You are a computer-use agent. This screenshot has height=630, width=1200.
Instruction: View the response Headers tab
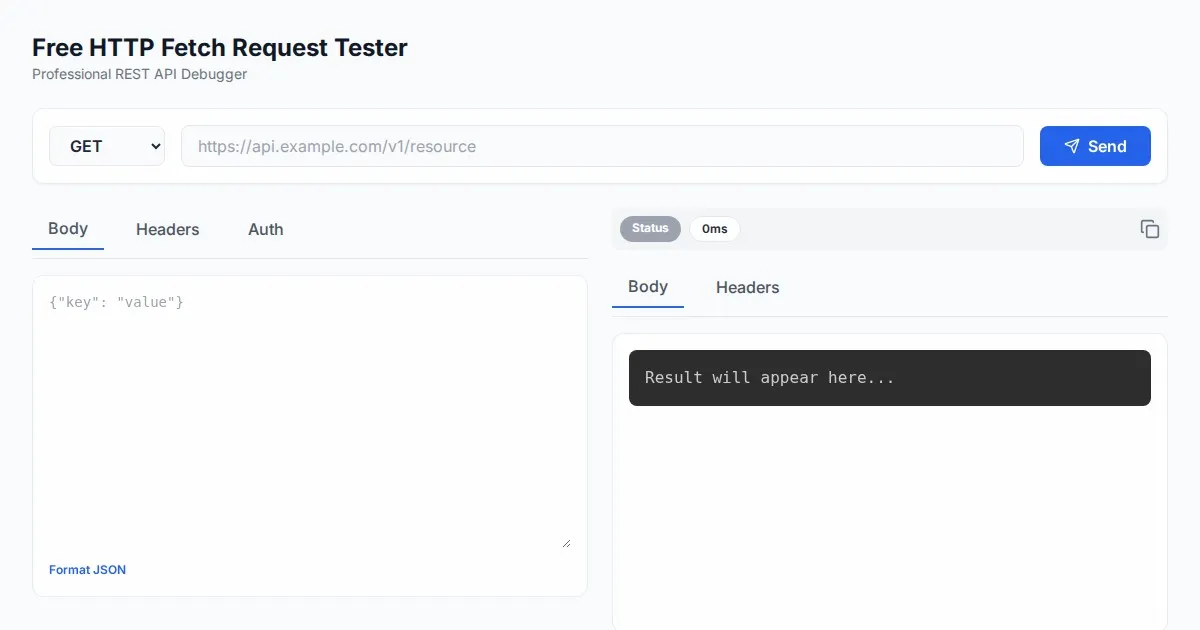click(747, 287)
